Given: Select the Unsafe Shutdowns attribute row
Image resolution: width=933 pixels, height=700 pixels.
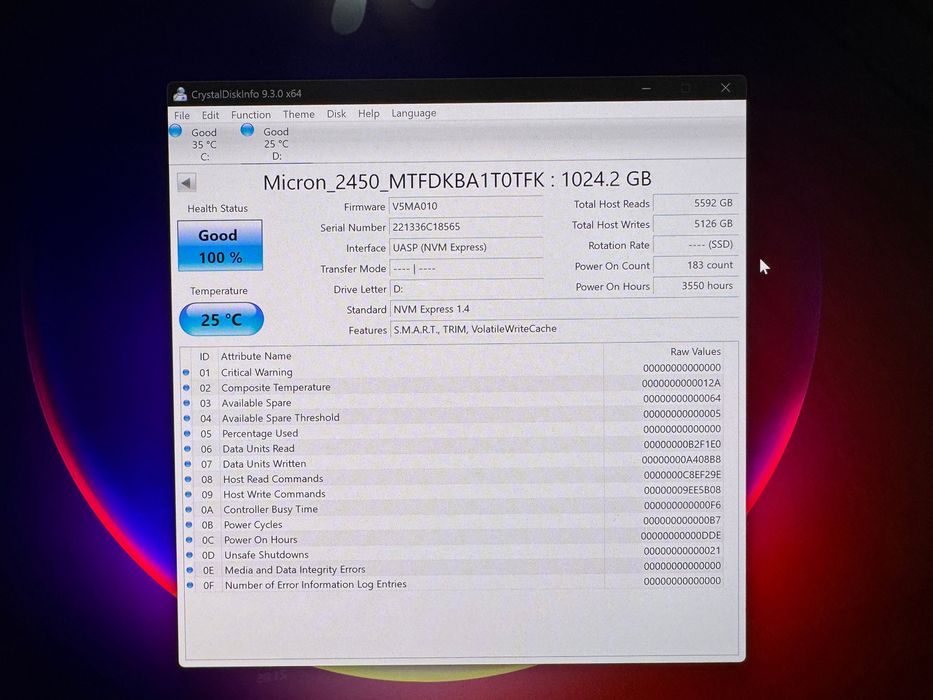Looking at the screenshot, I should pos(452,554).
